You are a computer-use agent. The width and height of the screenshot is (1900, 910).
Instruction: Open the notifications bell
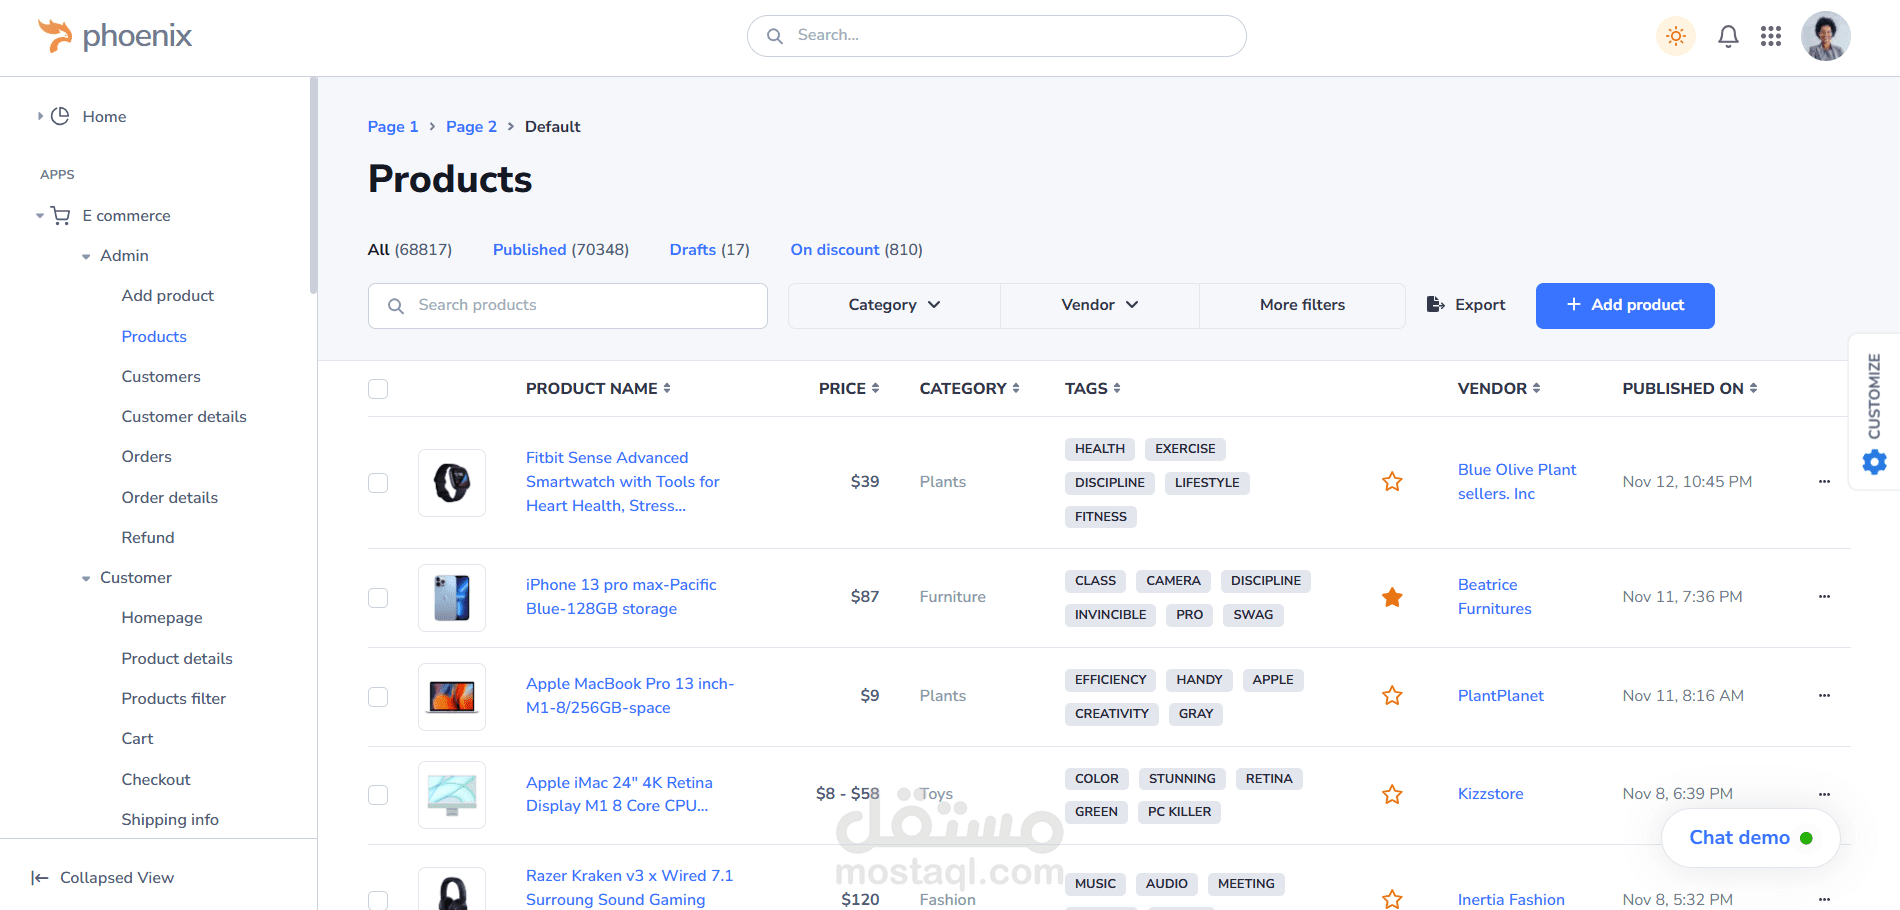[x=1728, y=36]
